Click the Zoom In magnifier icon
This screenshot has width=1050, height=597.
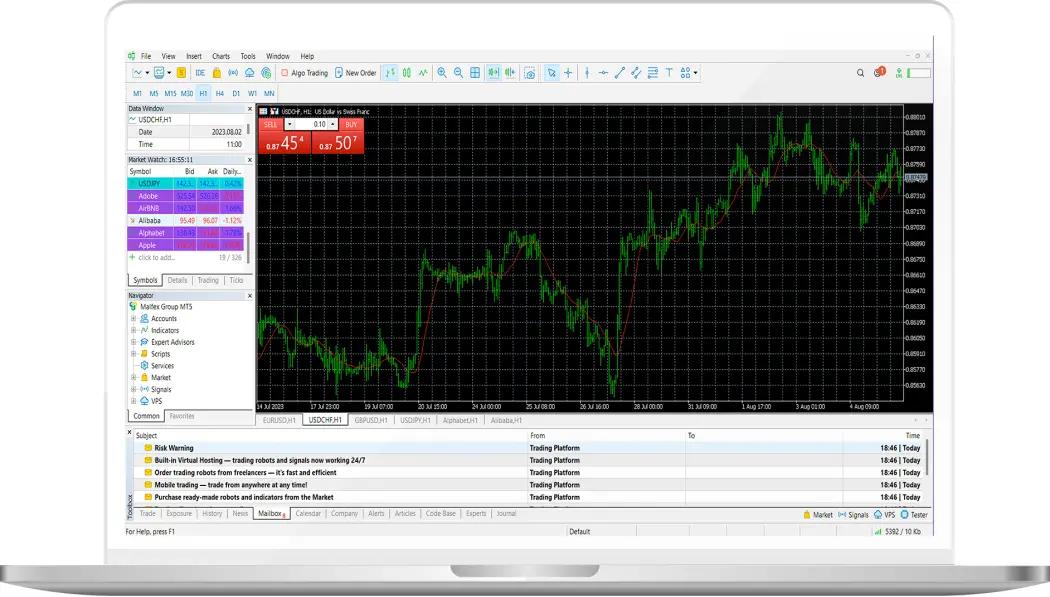[442, 73]
